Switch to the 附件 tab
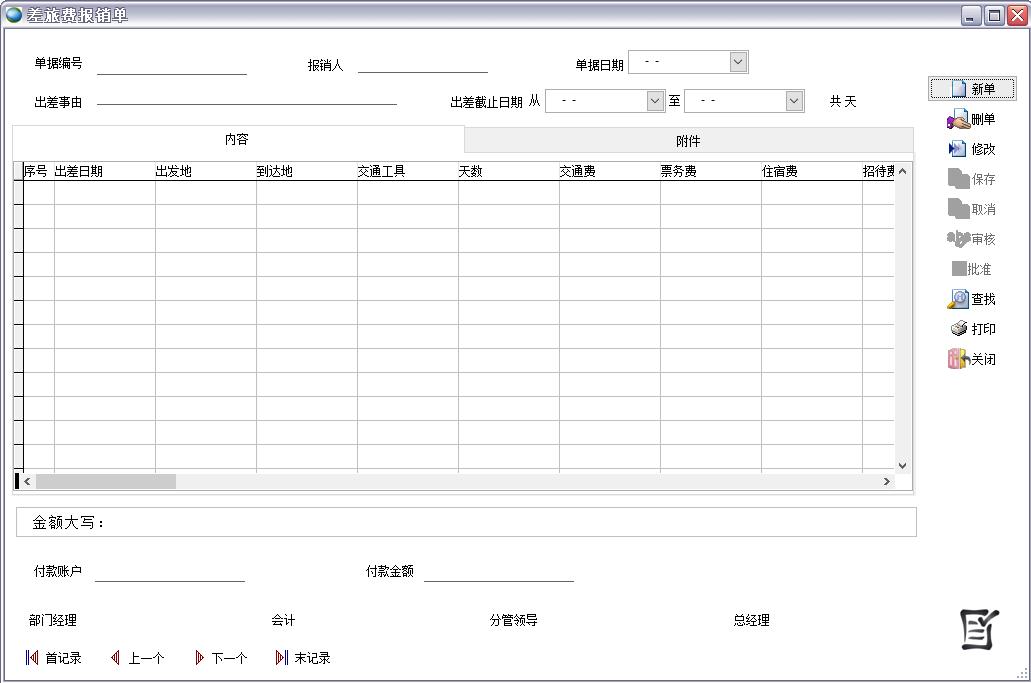This screenshot has width=1031, height=683. coord(688,141)
